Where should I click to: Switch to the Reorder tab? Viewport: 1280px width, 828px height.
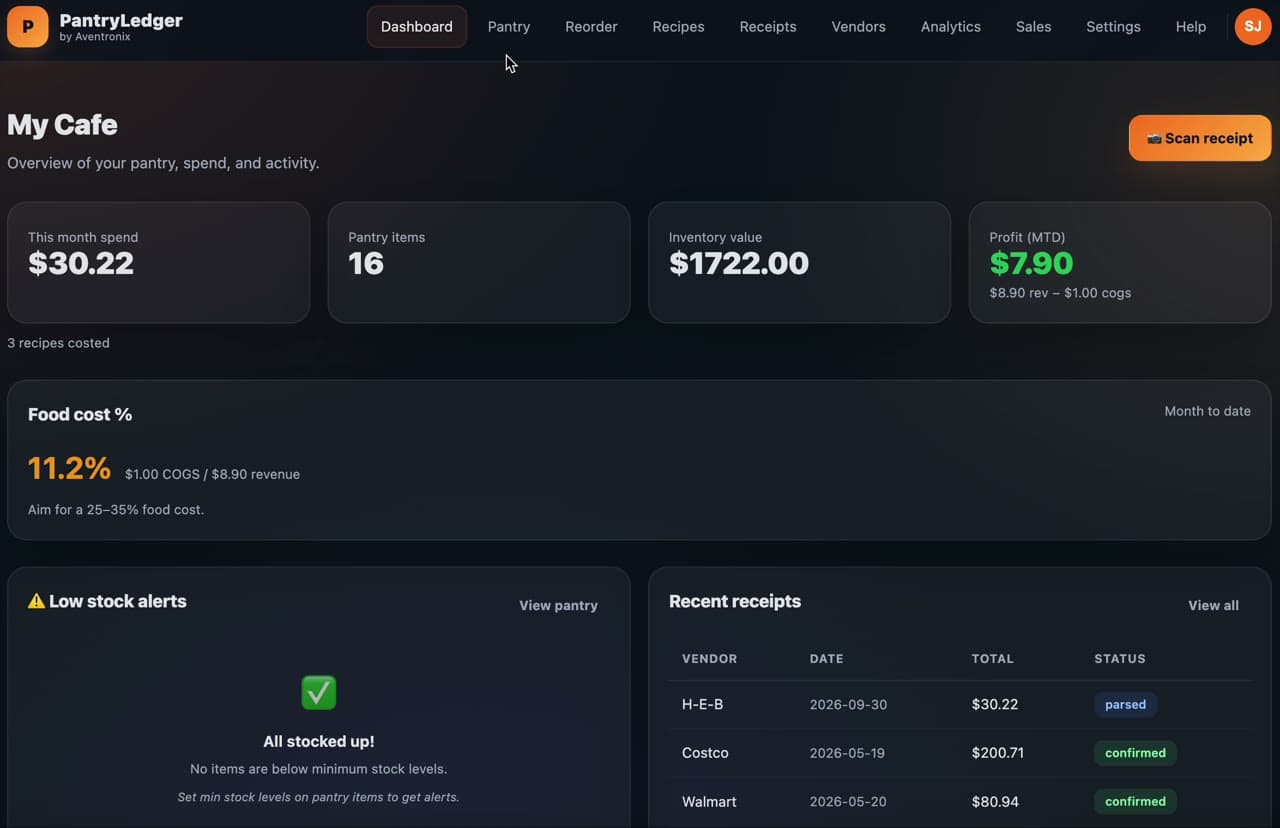(591, 27)
